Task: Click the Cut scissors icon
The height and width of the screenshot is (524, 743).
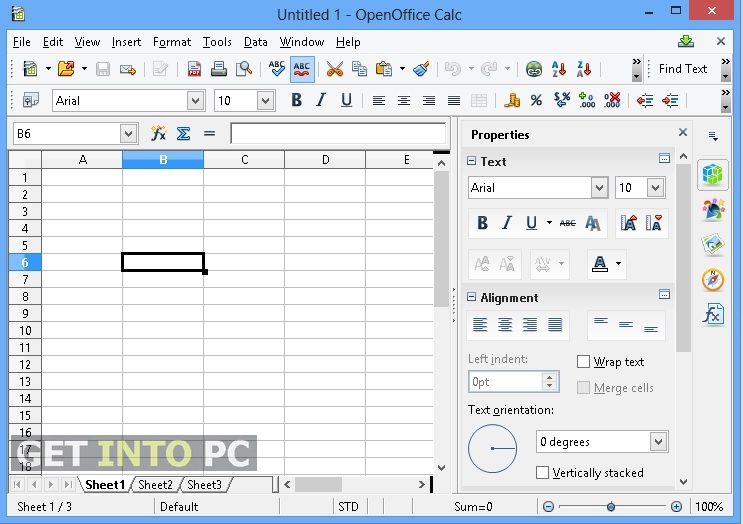Action: click(x=335, y=69)
